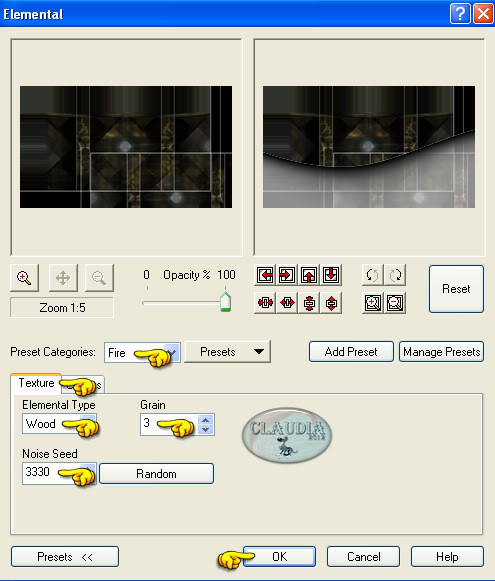Click the title bar help question mark
495x581 pixels.
(x=460, y=14)
